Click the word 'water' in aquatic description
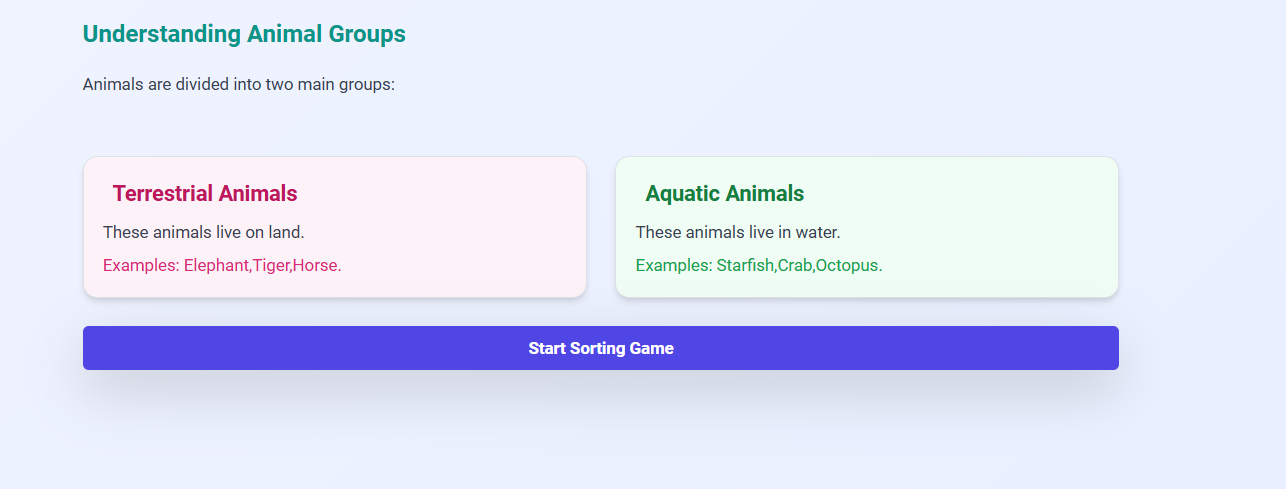This screenshot has width=1286, height=489. tap(817, 232)
